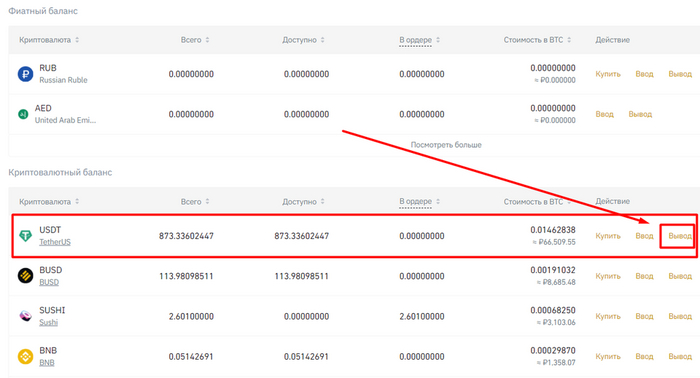
Task: Expand fiat list with Посмотреть больше
Action: click(446, 145)
